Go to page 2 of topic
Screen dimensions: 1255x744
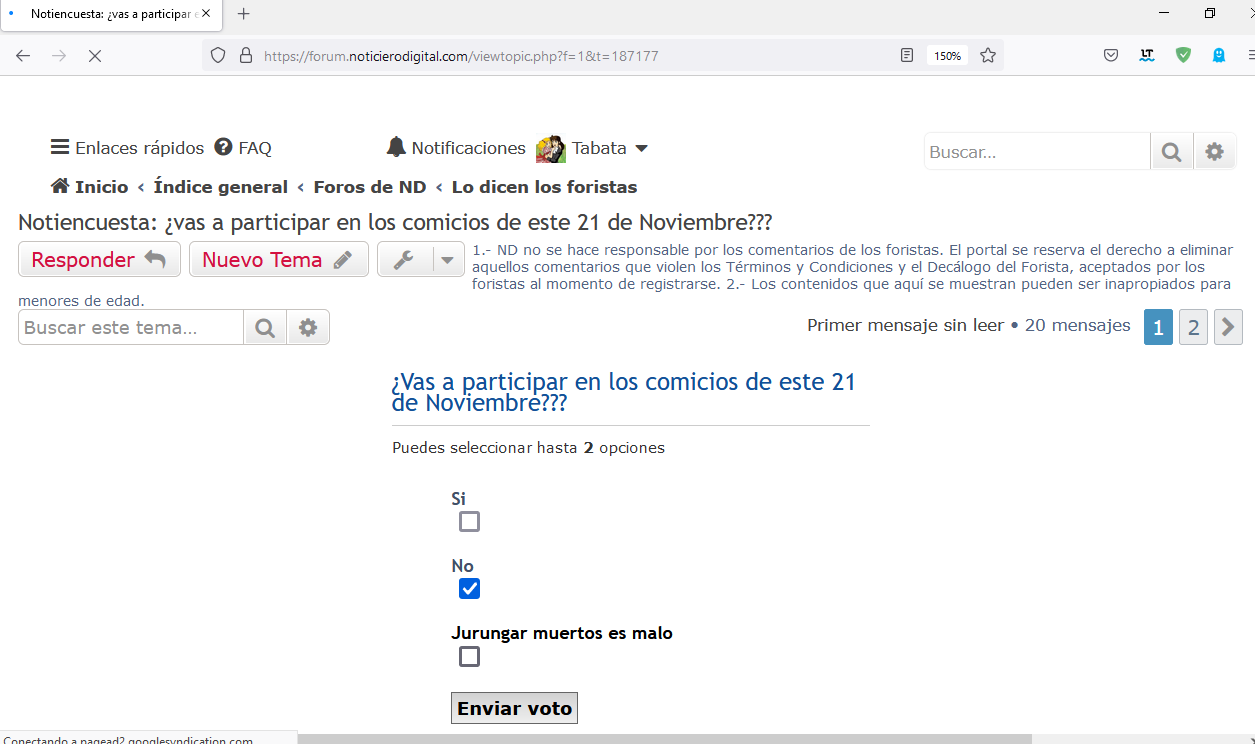pos(1193,327)
